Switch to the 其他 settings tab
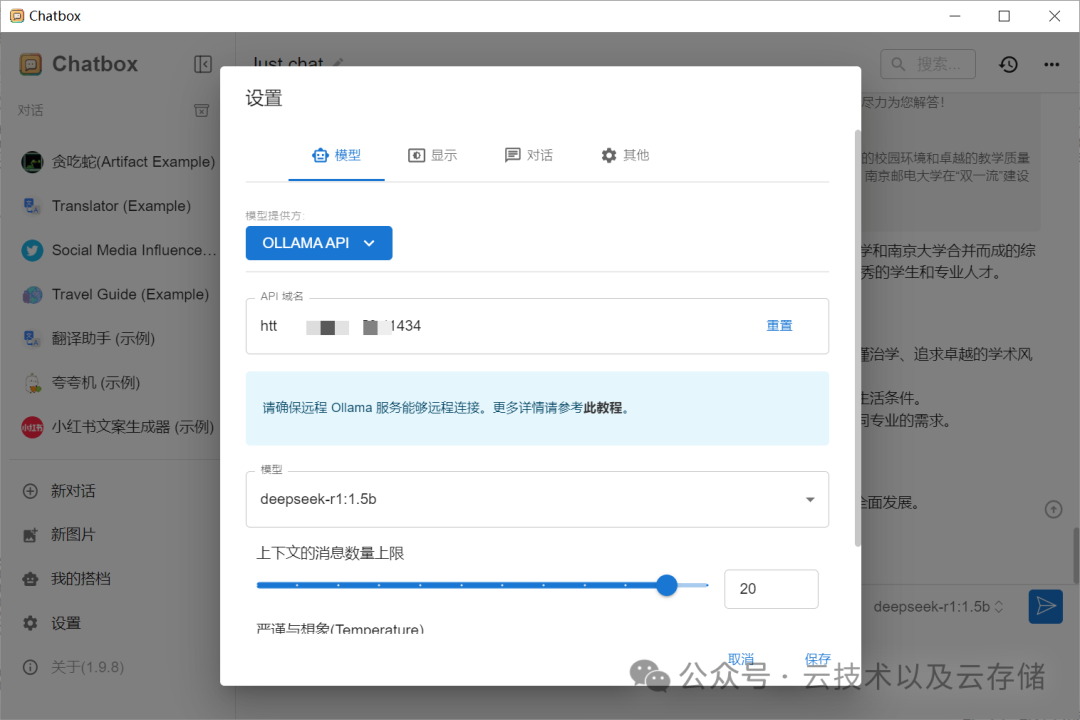This screenshot has width=1080, height=720. 625,156
